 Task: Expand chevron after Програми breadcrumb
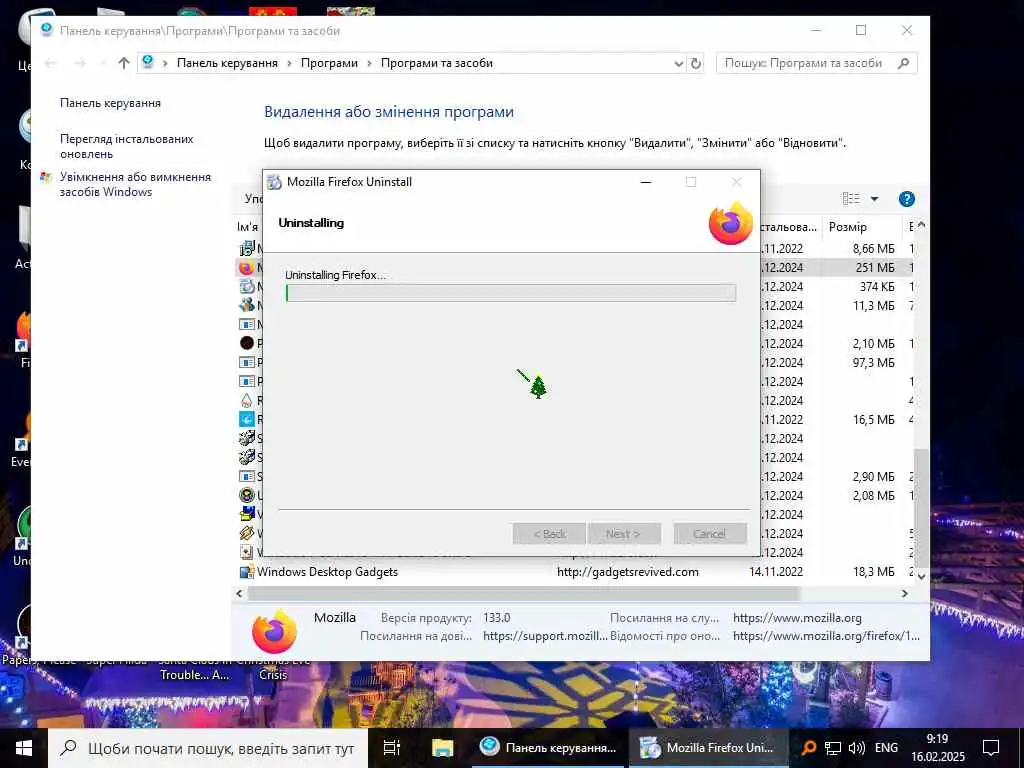370,63
